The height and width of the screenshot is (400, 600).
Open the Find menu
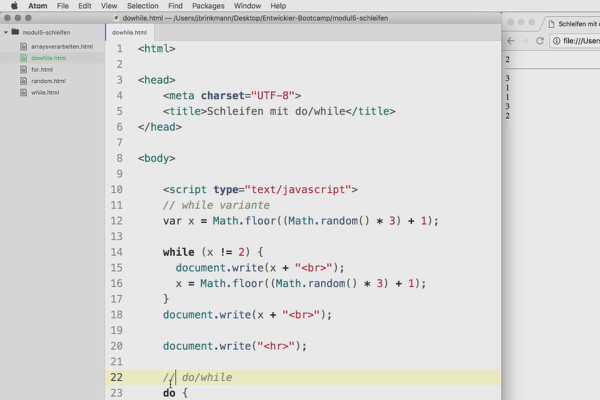(175, 6)
